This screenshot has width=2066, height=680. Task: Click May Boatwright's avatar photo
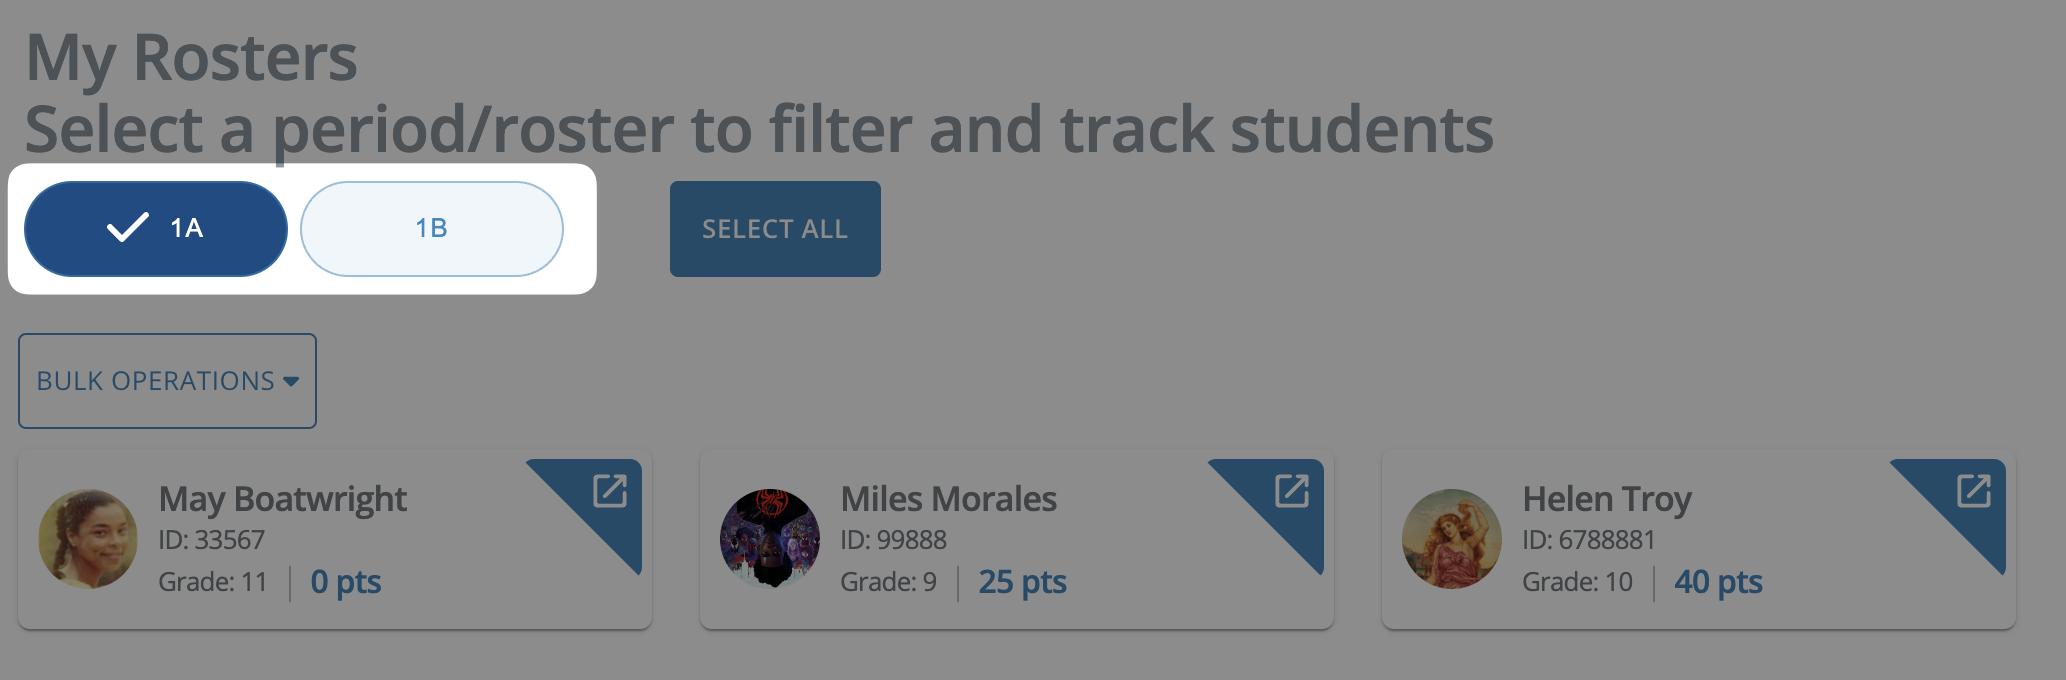88,539
